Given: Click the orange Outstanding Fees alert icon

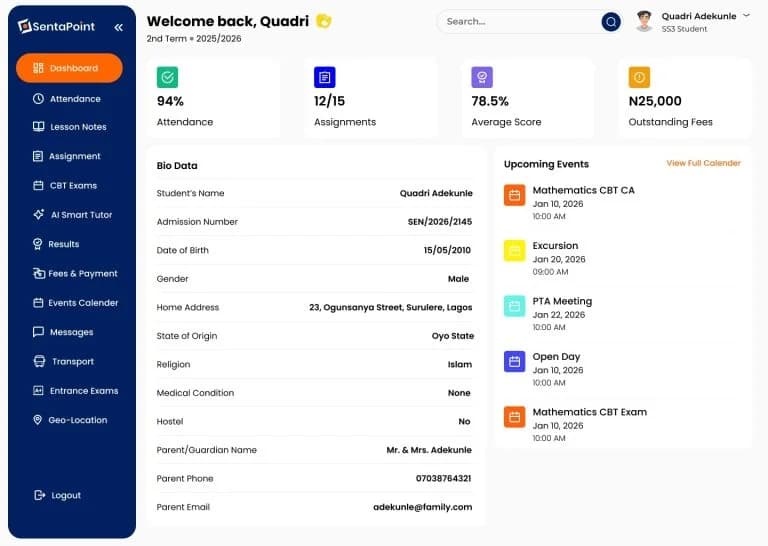Looking at the screenshot, I should point(639,77).
